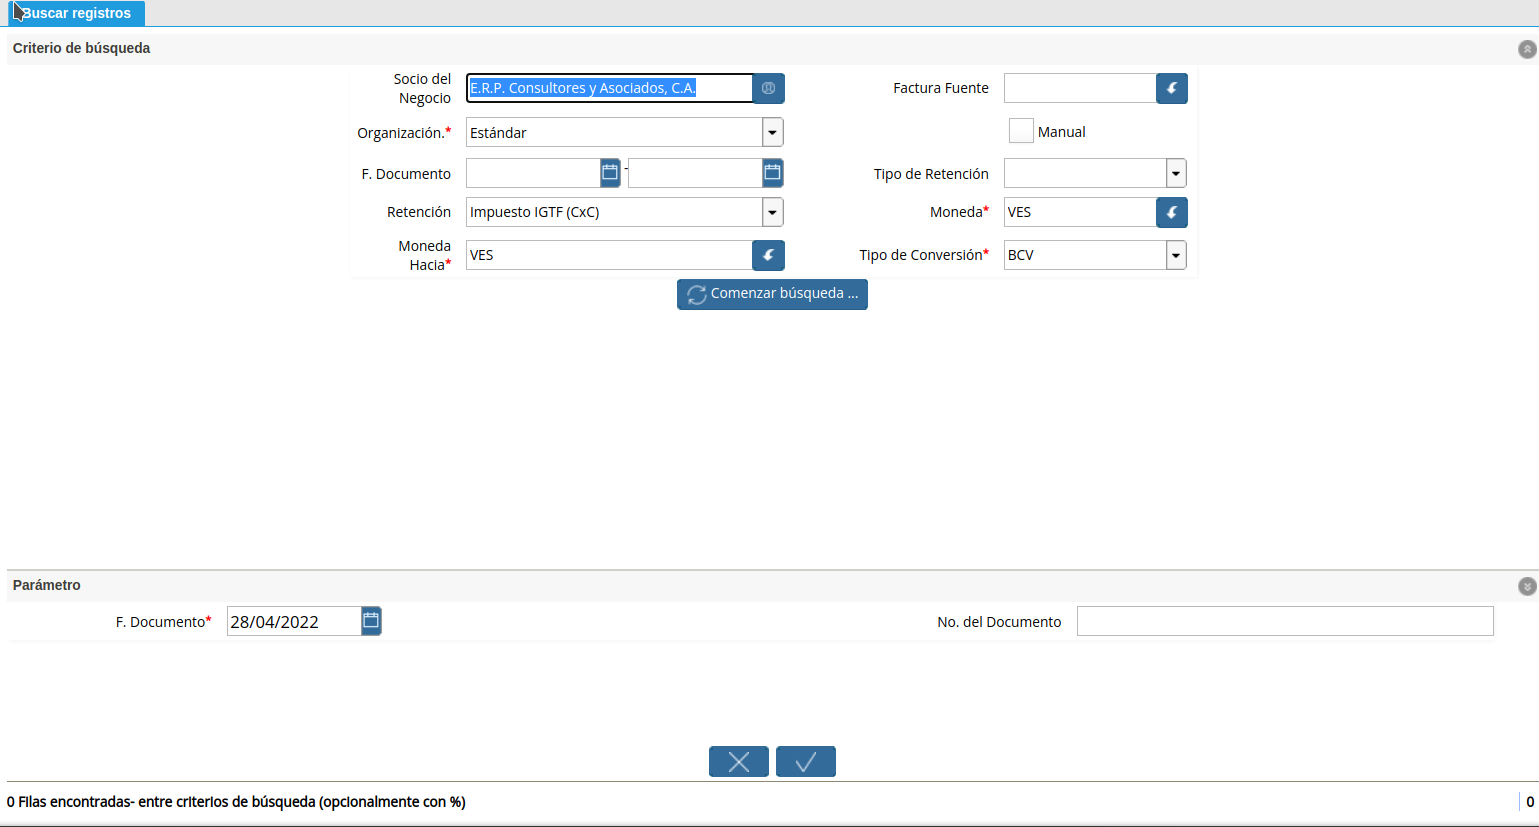This screenshot has width=1539, height=827.
Task: Collapse the Criterio de búsqueda section
Action: coord(1527,49)
